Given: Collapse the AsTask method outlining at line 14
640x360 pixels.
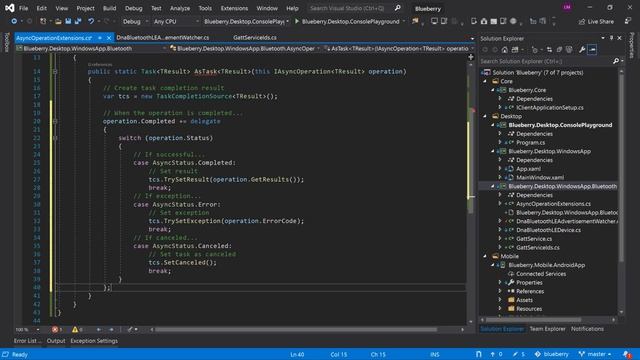Looking at the screenshot, I should 55,71.
